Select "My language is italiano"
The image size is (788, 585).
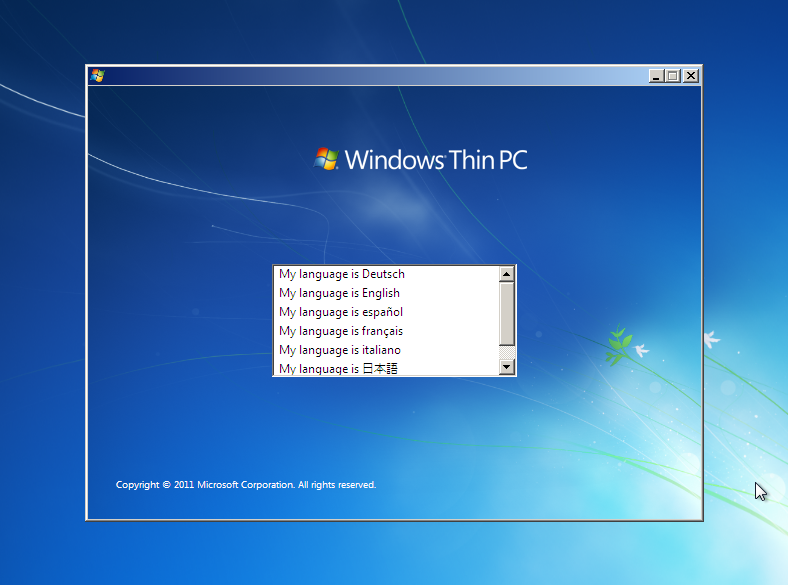[386, 350]
